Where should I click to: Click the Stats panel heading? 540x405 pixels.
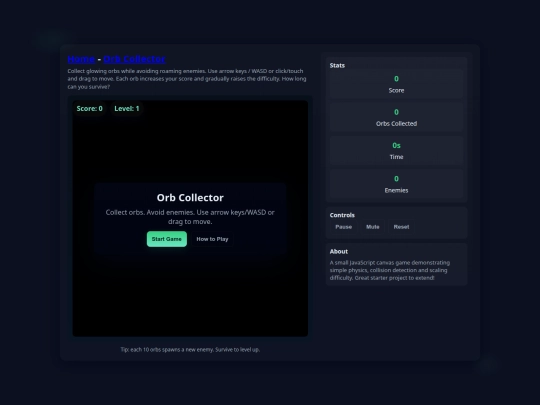pyautogui.click(x=337, y=65)
